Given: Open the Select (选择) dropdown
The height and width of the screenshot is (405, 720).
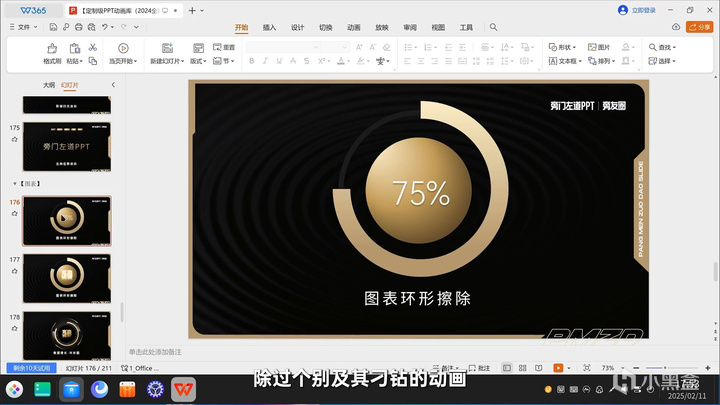Looking at the screenshot, I should tap(662, 61).
